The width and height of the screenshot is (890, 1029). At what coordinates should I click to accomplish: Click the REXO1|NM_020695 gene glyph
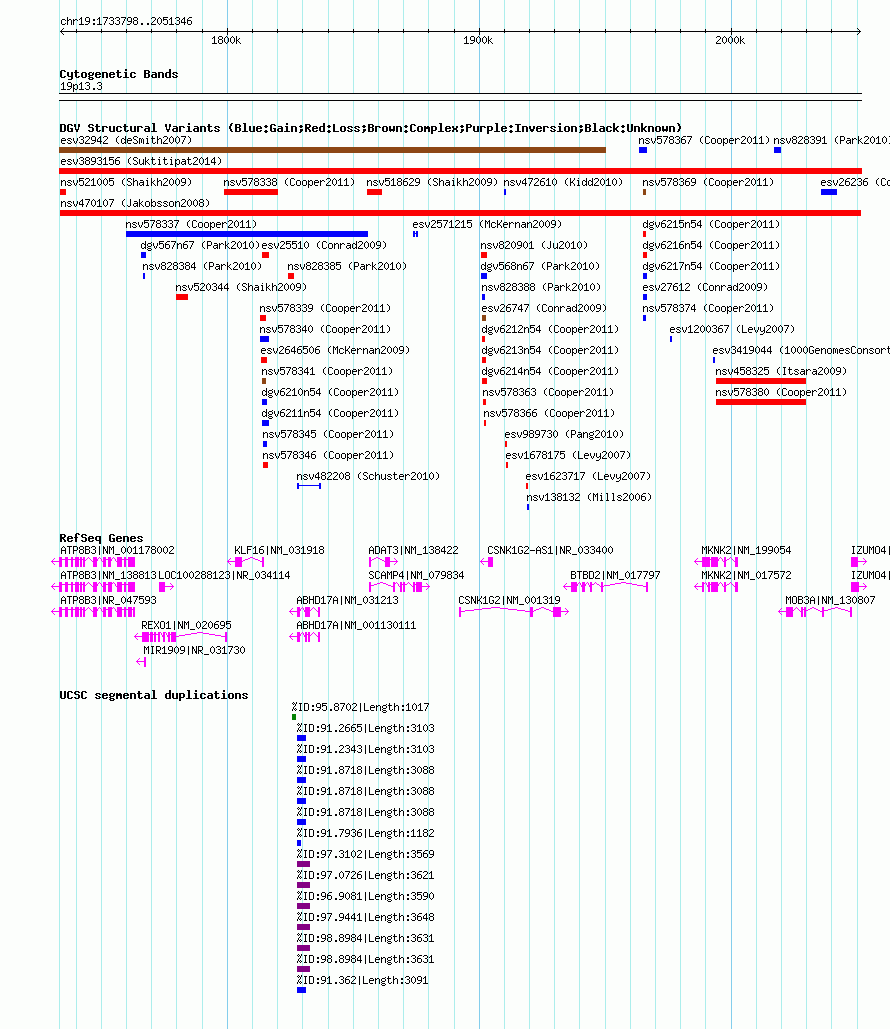click(181, 637)
